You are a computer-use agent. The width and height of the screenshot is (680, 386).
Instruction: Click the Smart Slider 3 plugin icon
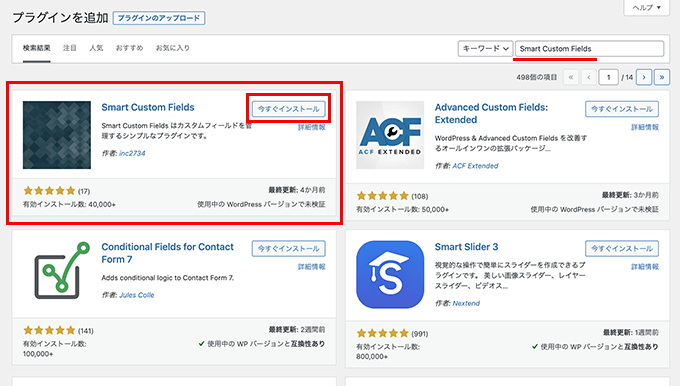pos(390,275)
